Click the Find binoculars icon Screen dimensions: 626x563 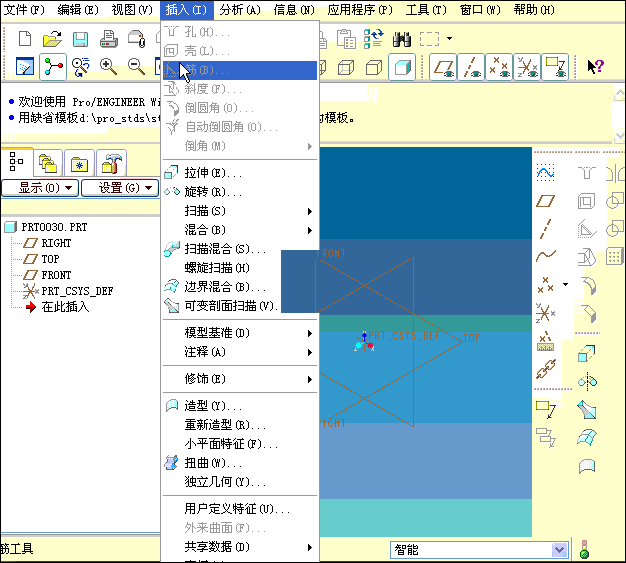401,39
